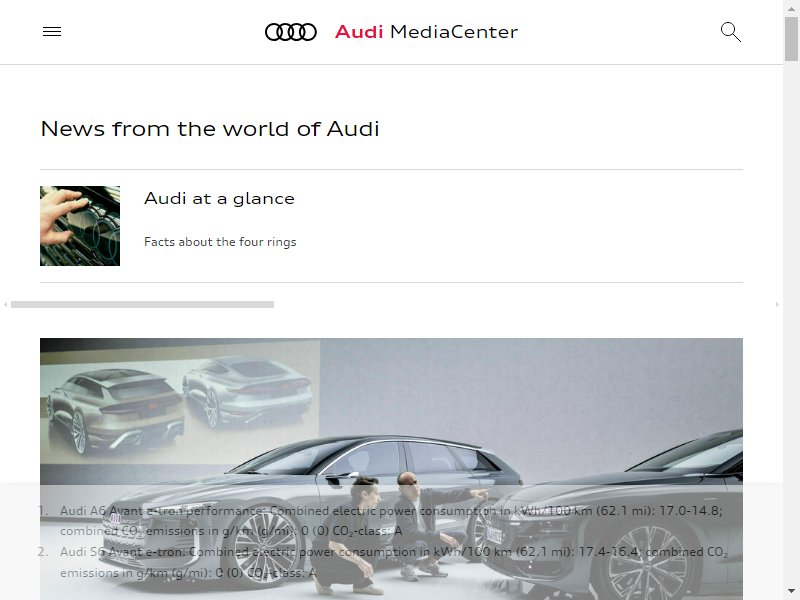
Task: Open the Audi at a glance link
Action: pos(219,198)
